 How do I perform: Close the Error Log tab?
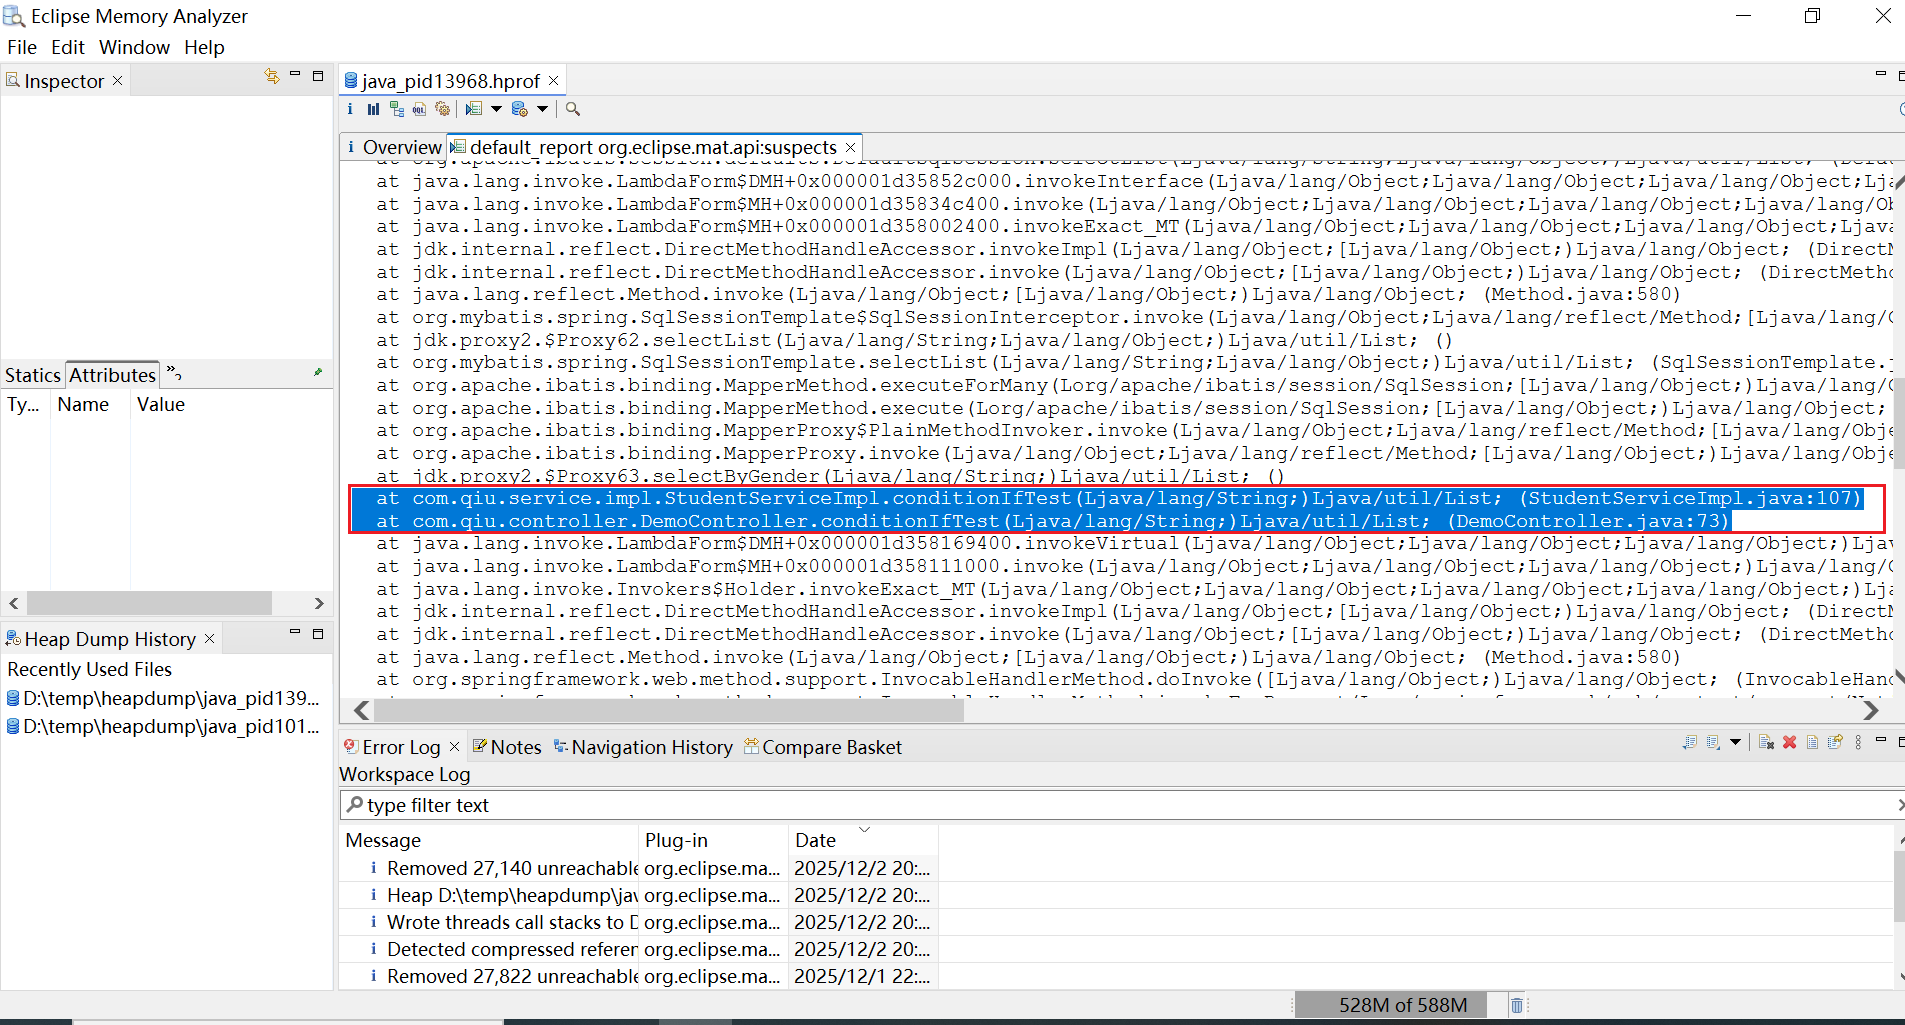[454, 747]
